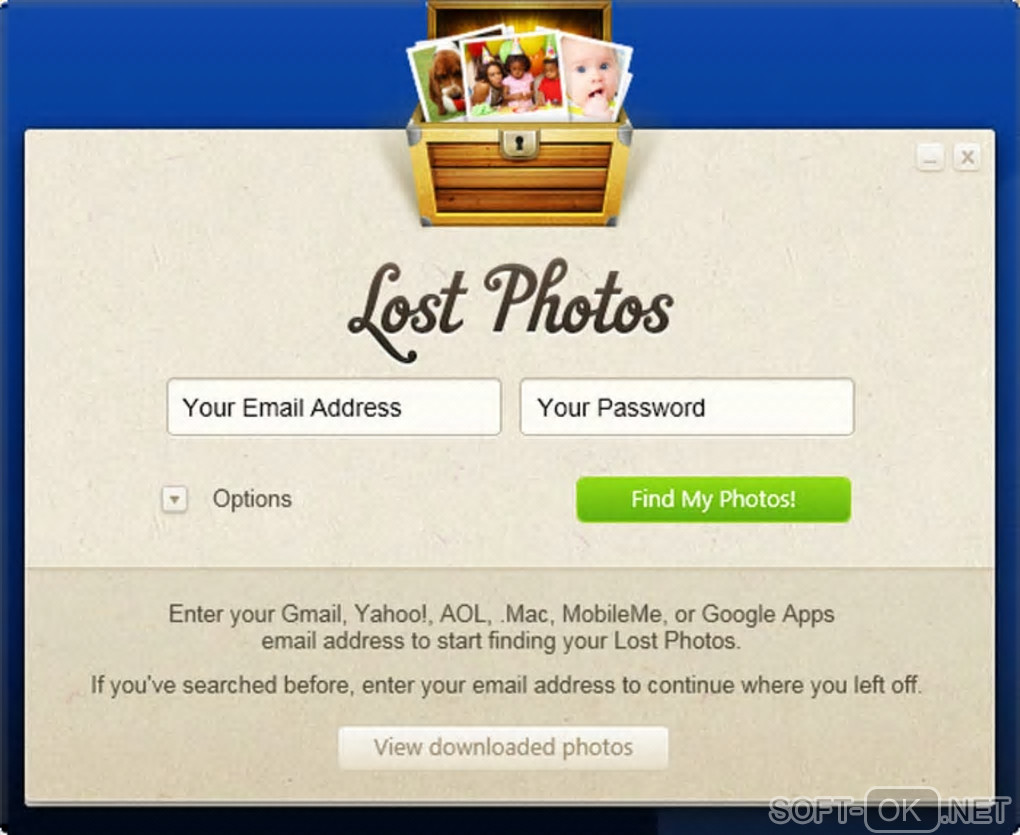The height and width of the screenshot is (835, 1020).
Task: Click the keyhole lock on the chest
Action: (518, 142)
